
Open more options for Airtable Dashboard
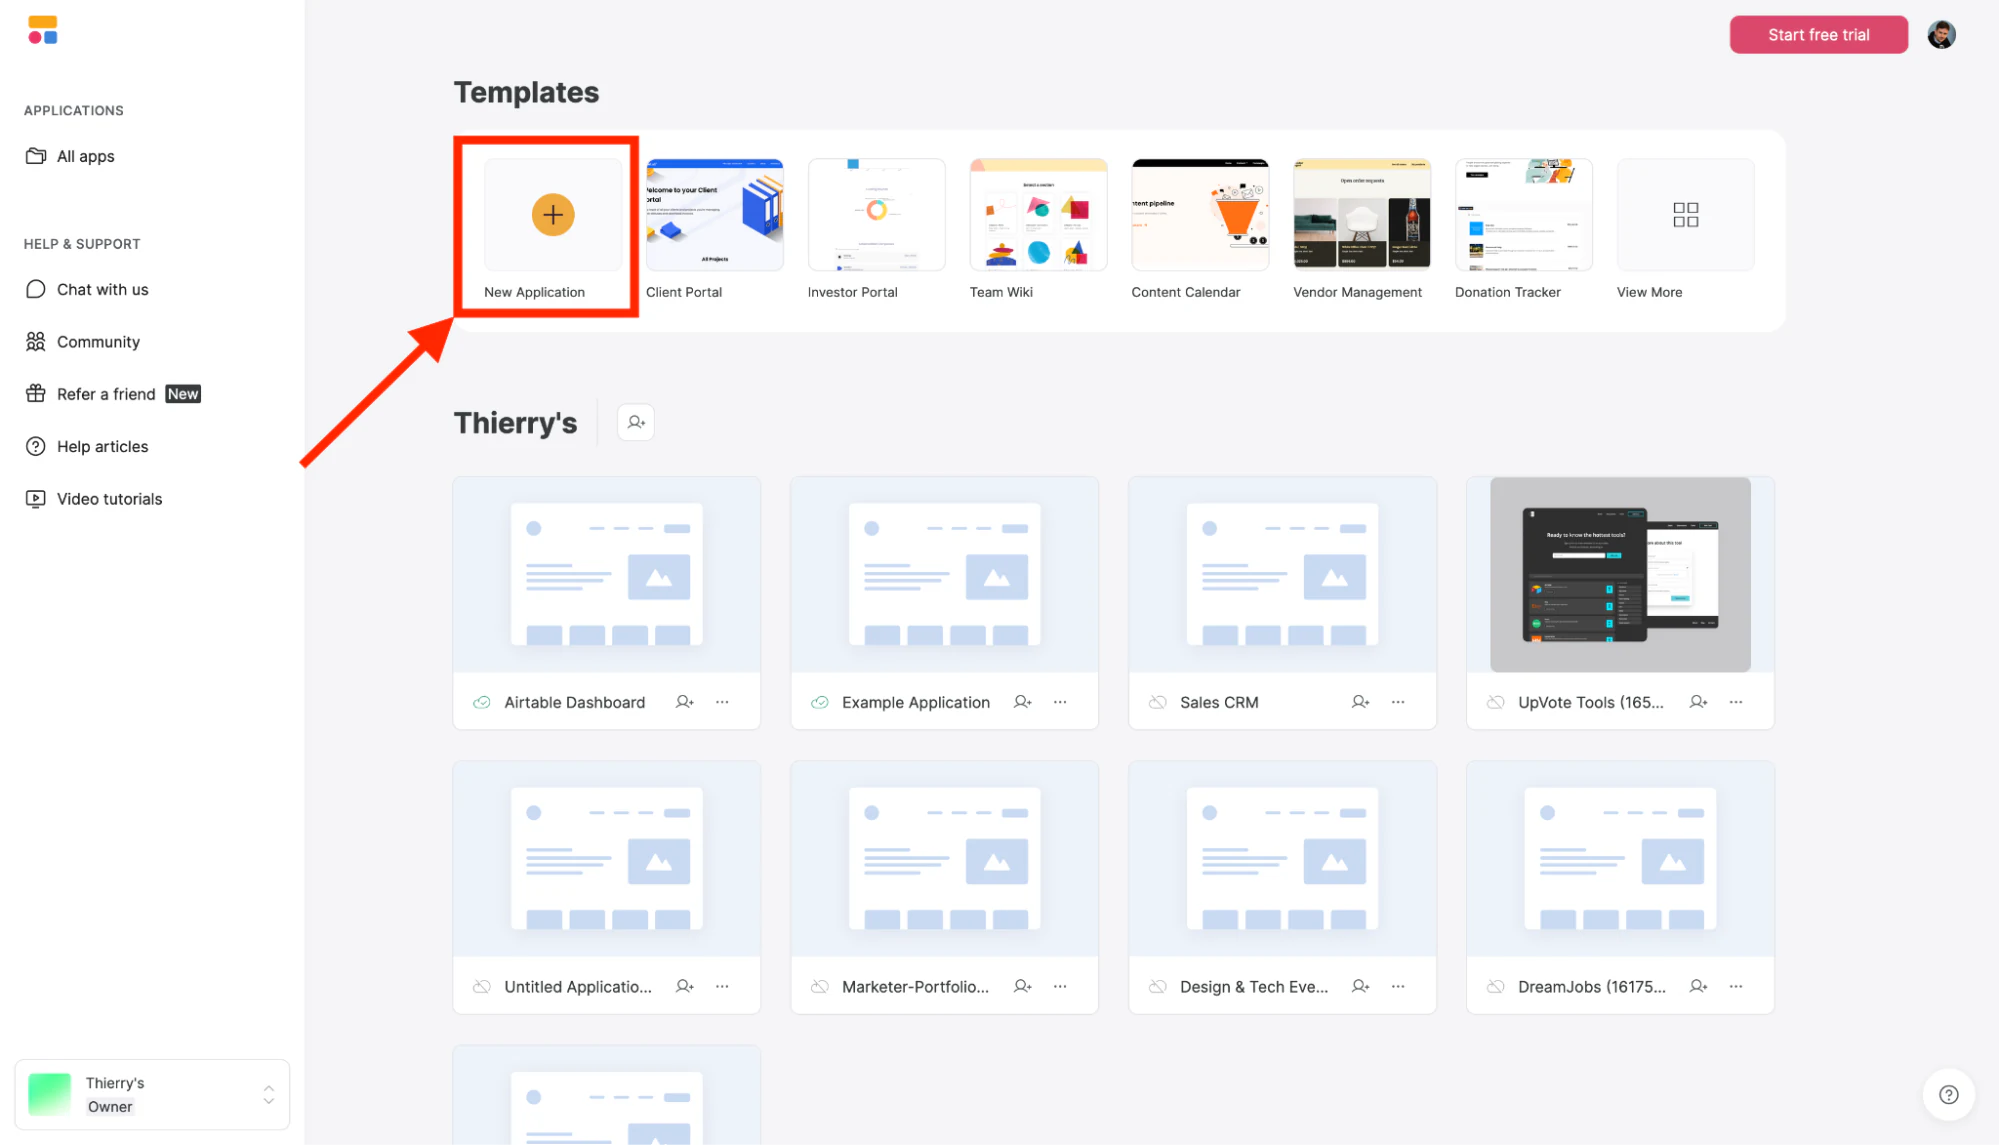pos(722,702)
